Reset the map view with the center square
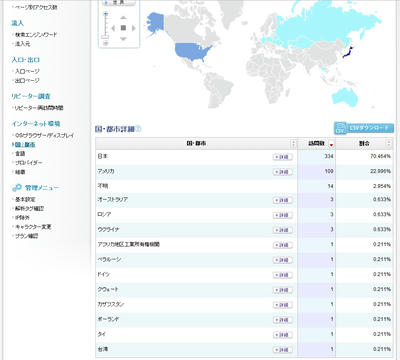400x360 pixels. pyautogui.click(x=123, y=28)
